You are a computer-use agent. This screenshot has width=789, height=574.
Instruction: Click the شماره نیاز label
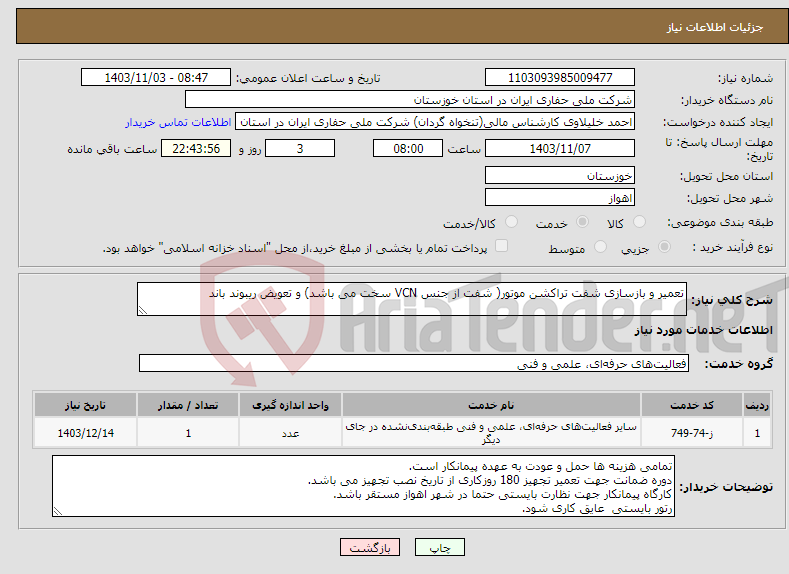[745, 78]
